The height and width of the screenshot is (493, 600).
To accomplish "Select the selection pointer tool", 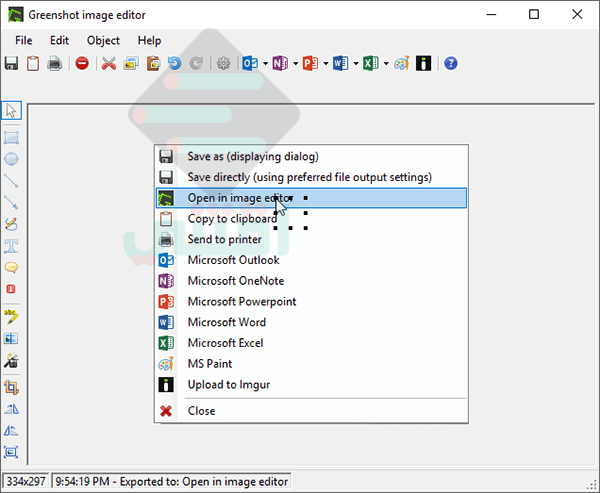I will coord(11,111).
